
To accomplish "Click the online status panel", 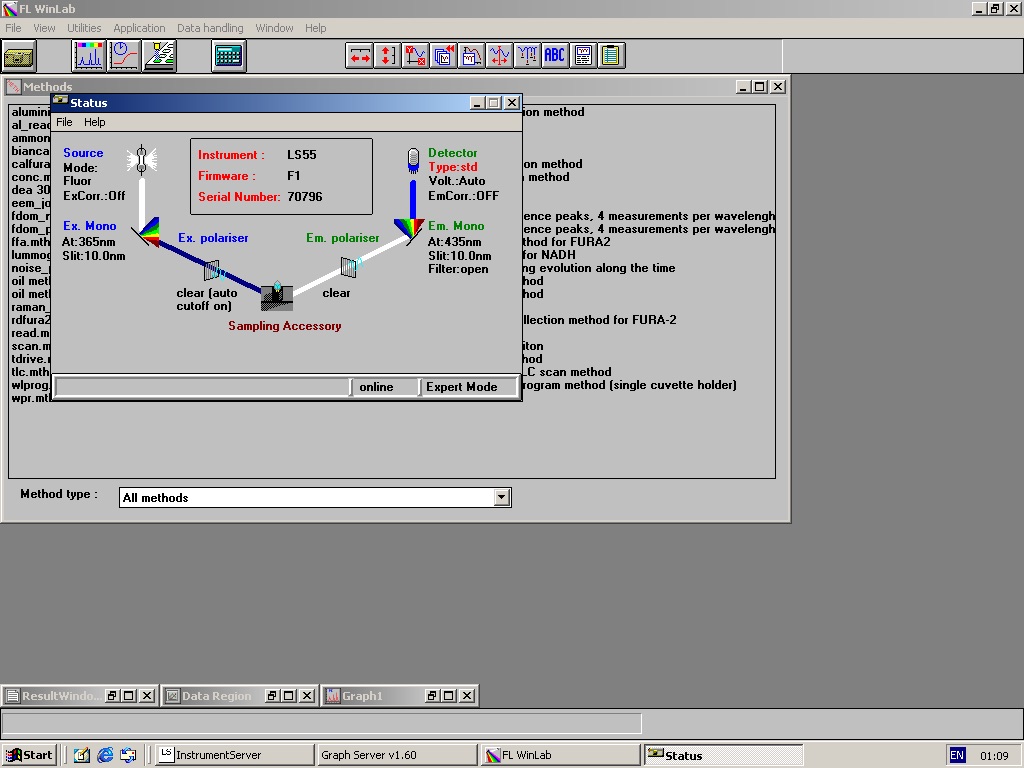I will (x=384, y=387).
